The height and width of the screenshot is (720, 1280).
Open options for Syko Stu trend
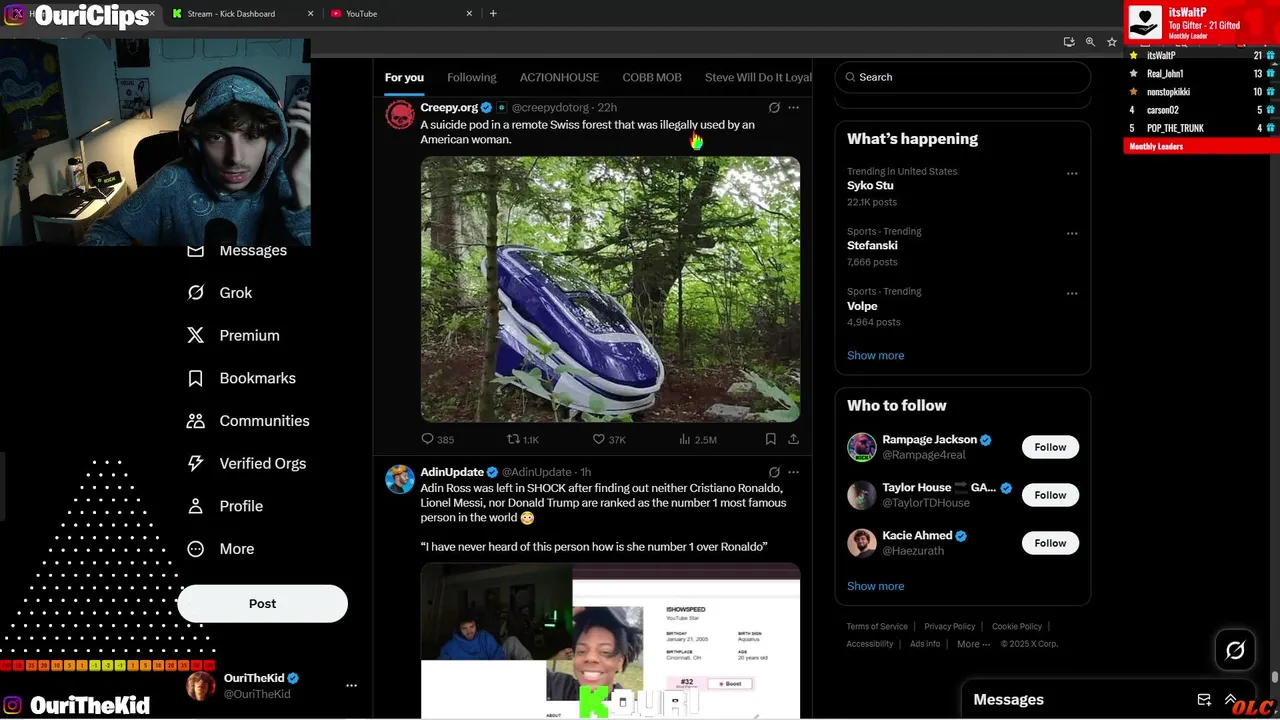[x=1072, y=173]
